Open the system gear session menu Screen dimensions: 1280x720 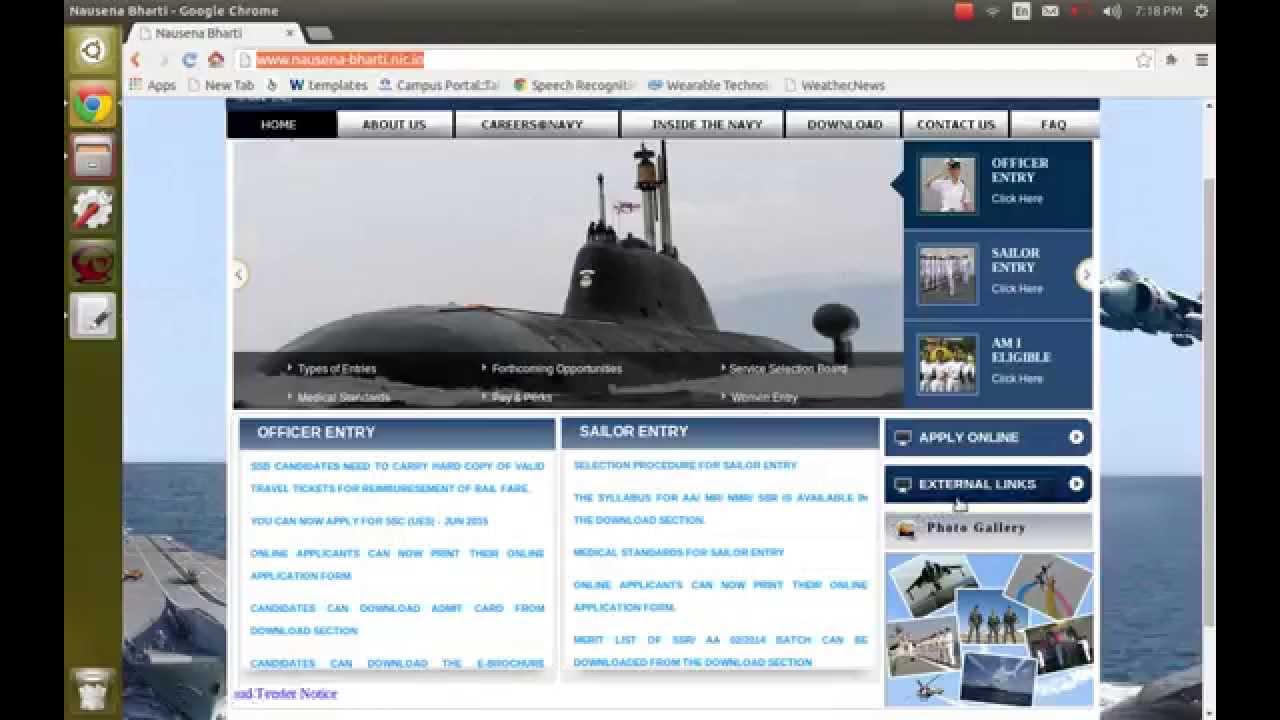coord(1201,11)
